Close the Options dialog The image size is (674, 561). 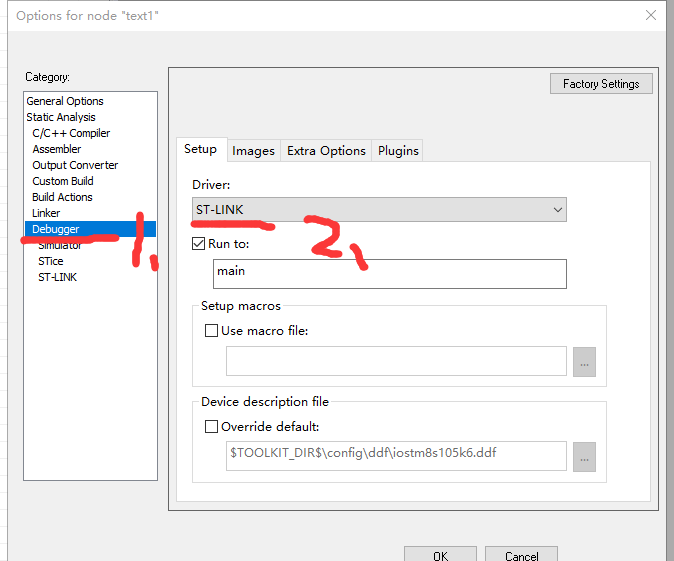coord(651,15)
